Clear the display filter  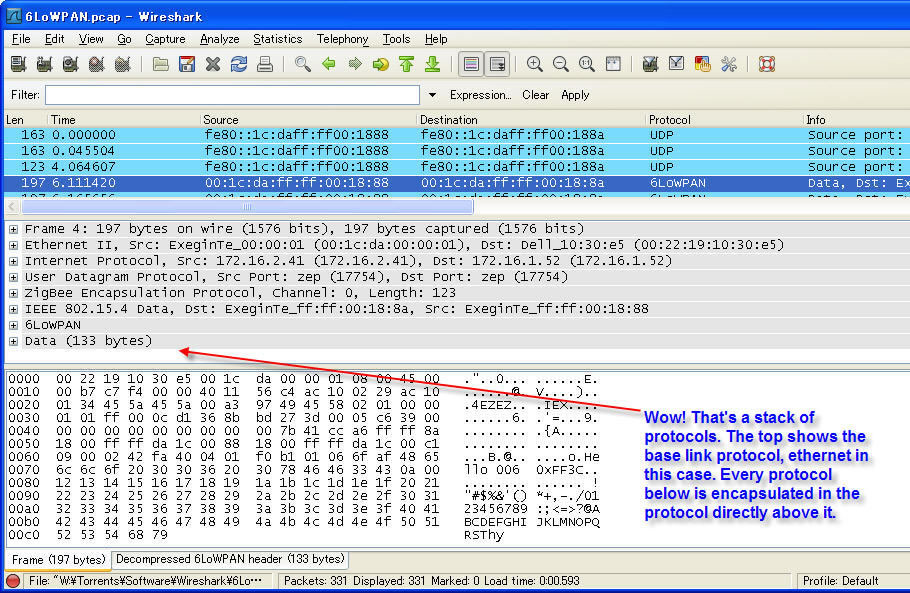coord(535,95)
